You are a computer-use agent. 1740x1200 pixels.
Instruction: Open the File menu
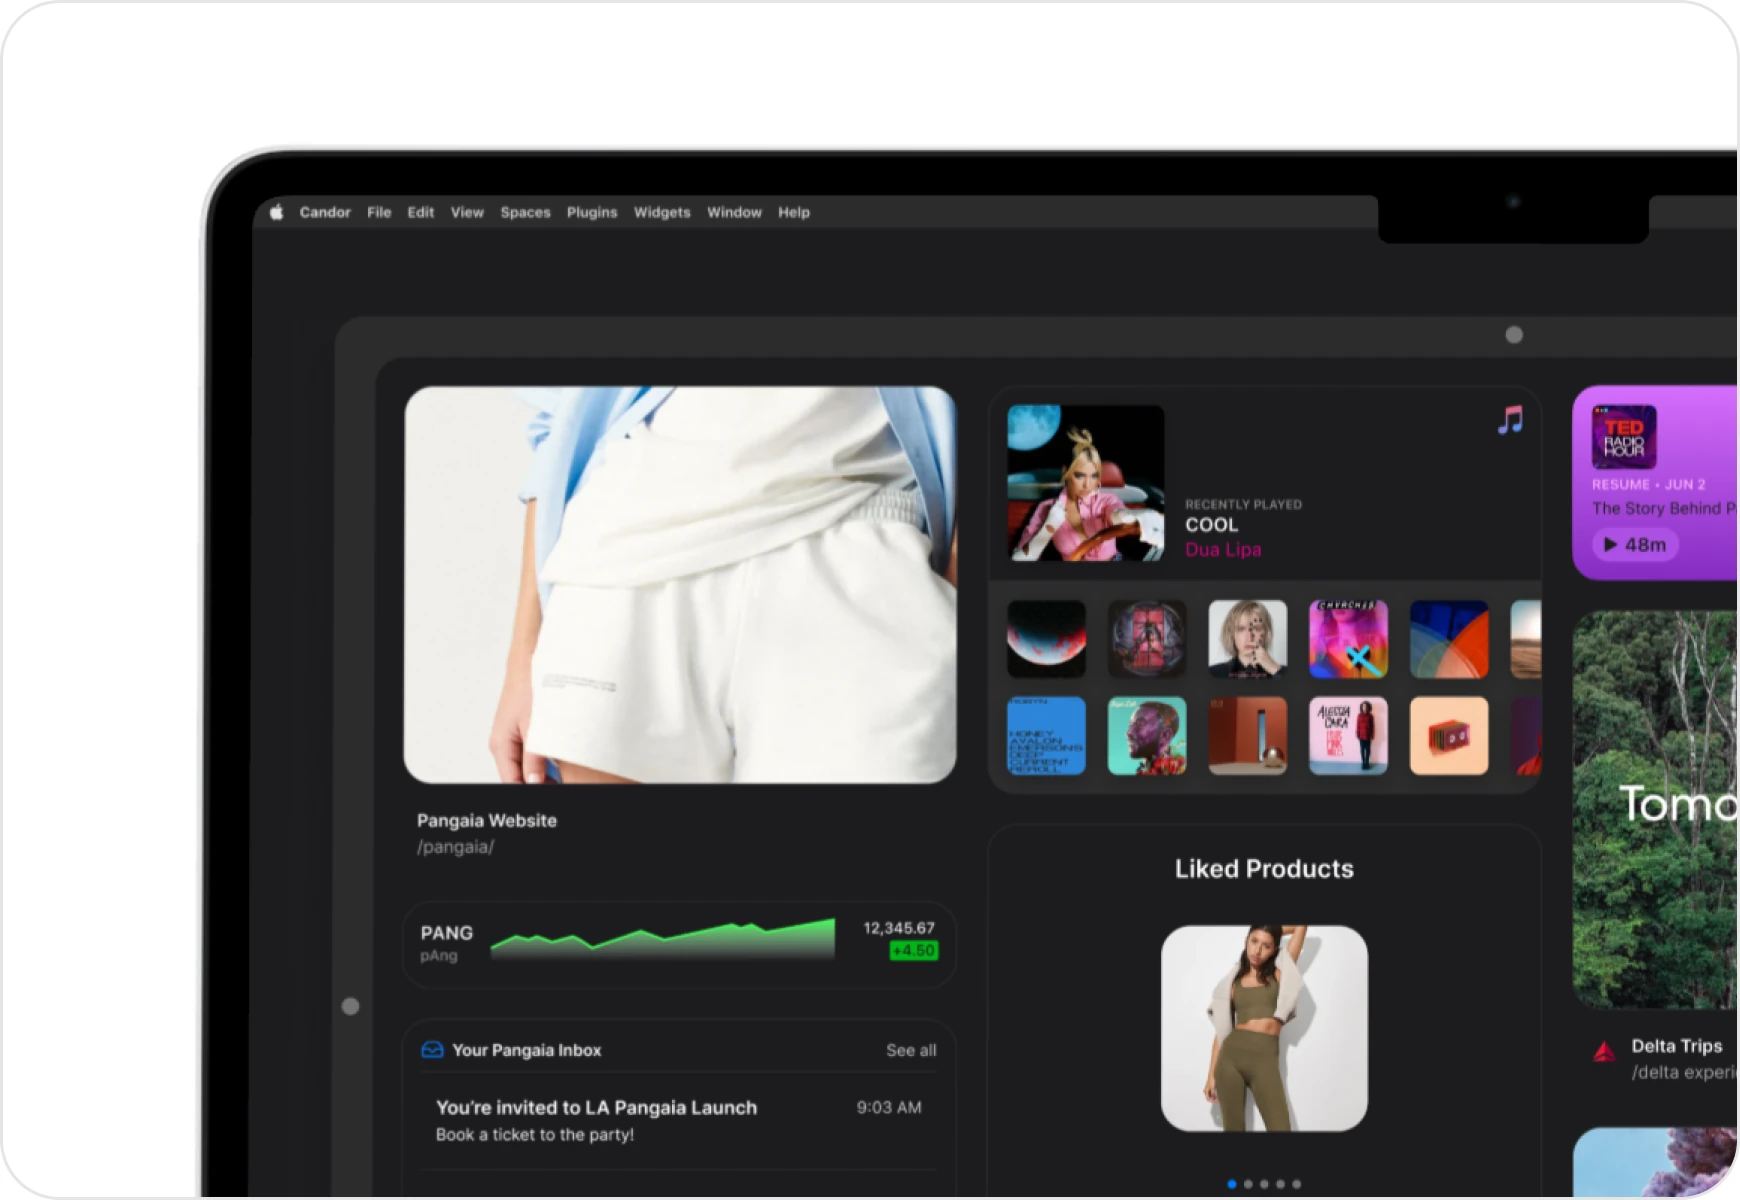click(379, 212)
